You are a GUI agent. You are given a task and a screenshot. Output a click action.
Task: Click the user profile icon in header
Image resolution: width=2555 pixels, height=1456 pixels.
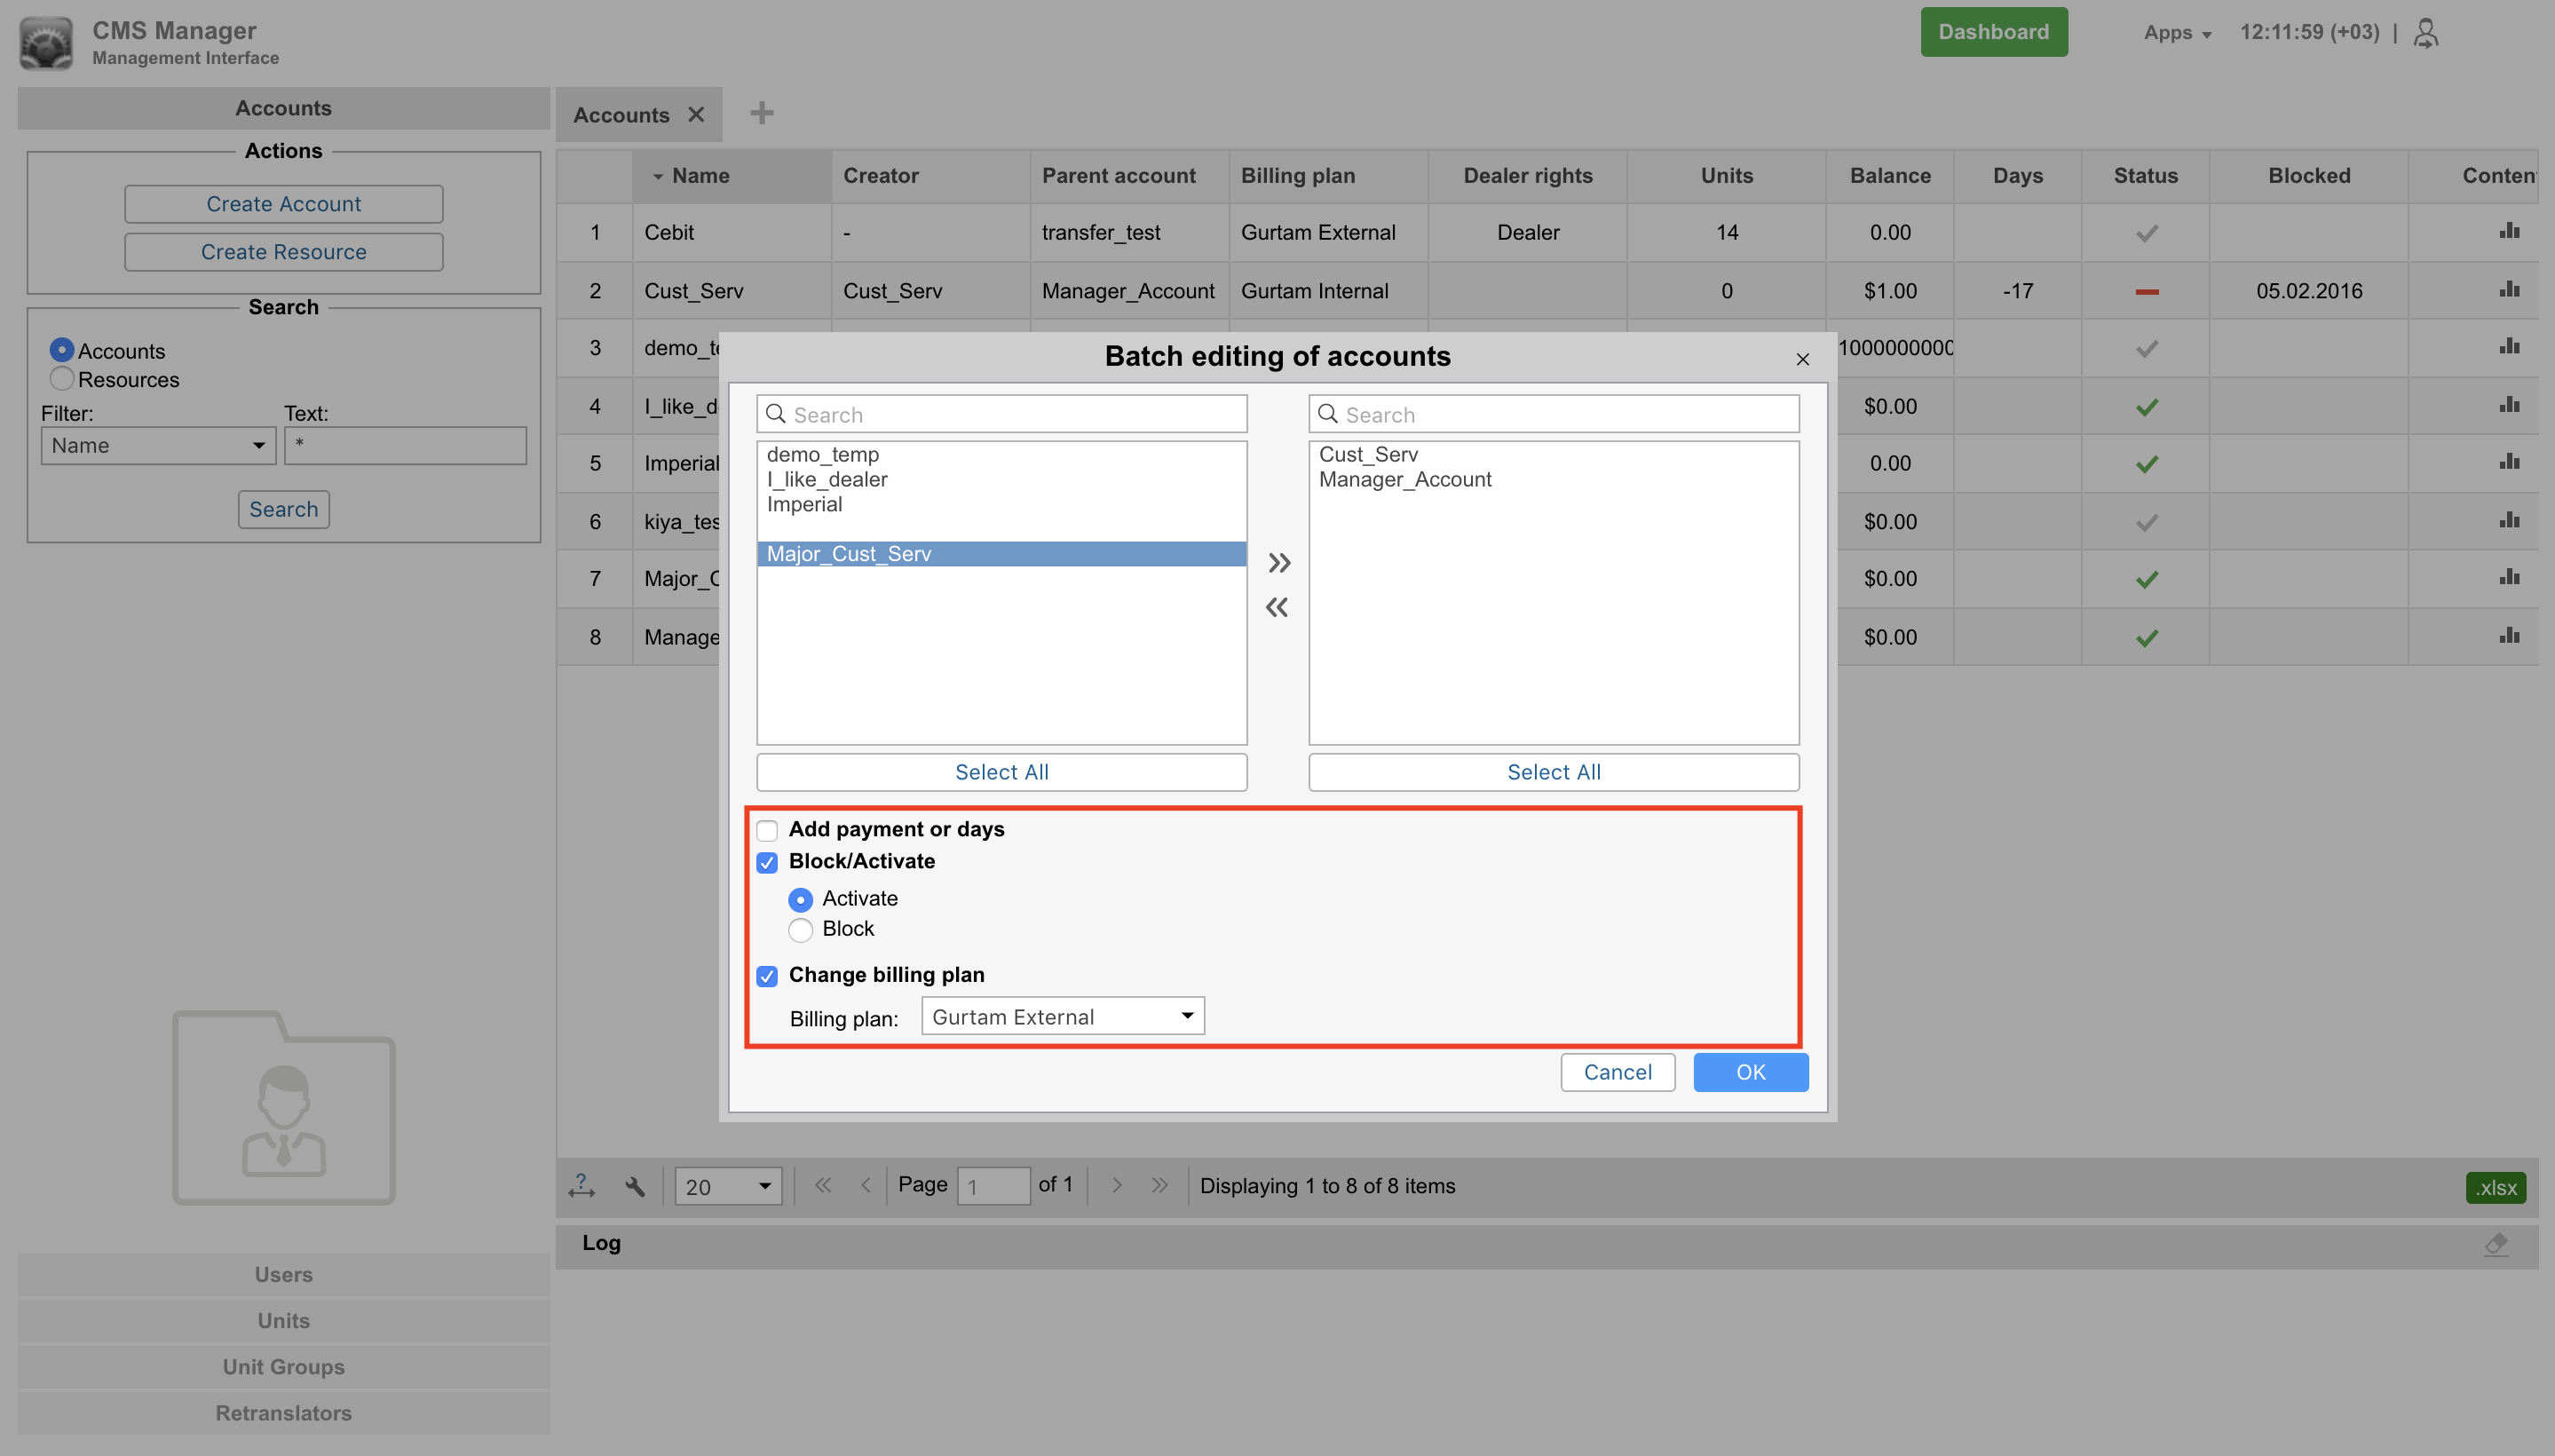(2425, 33)
